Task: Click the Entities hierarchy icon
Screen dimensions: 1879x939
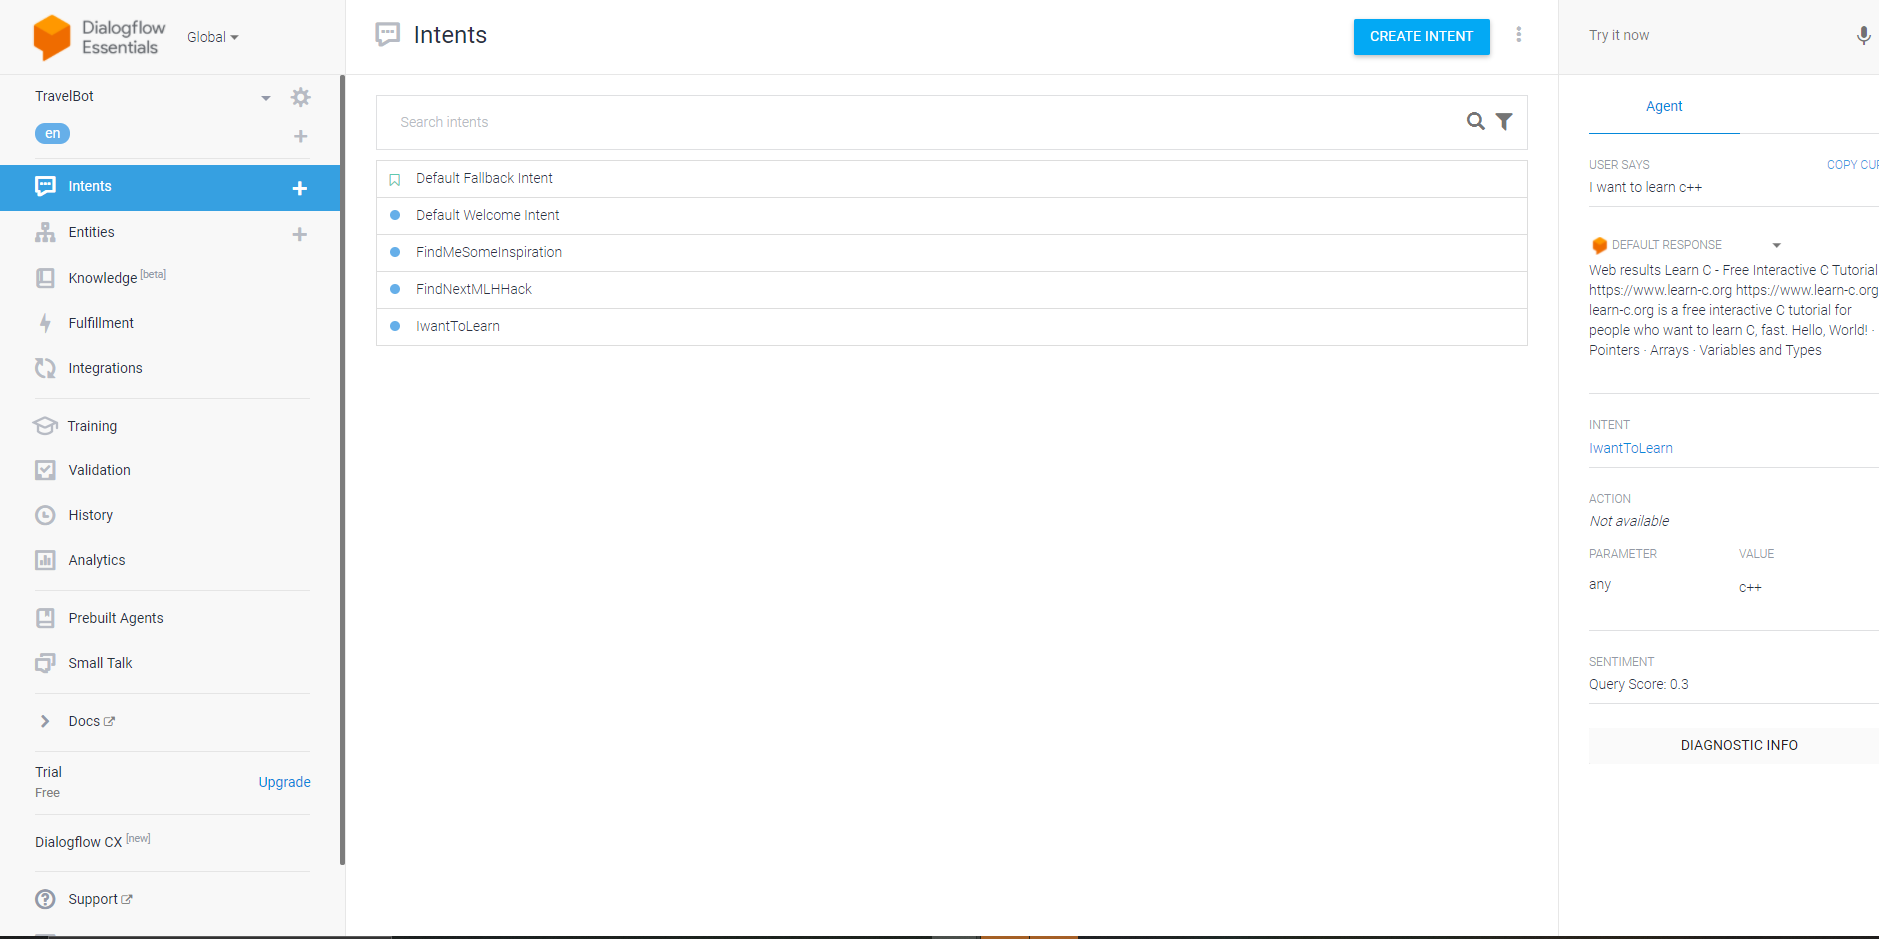Action: pyautogui.click(x=45, y=232)
